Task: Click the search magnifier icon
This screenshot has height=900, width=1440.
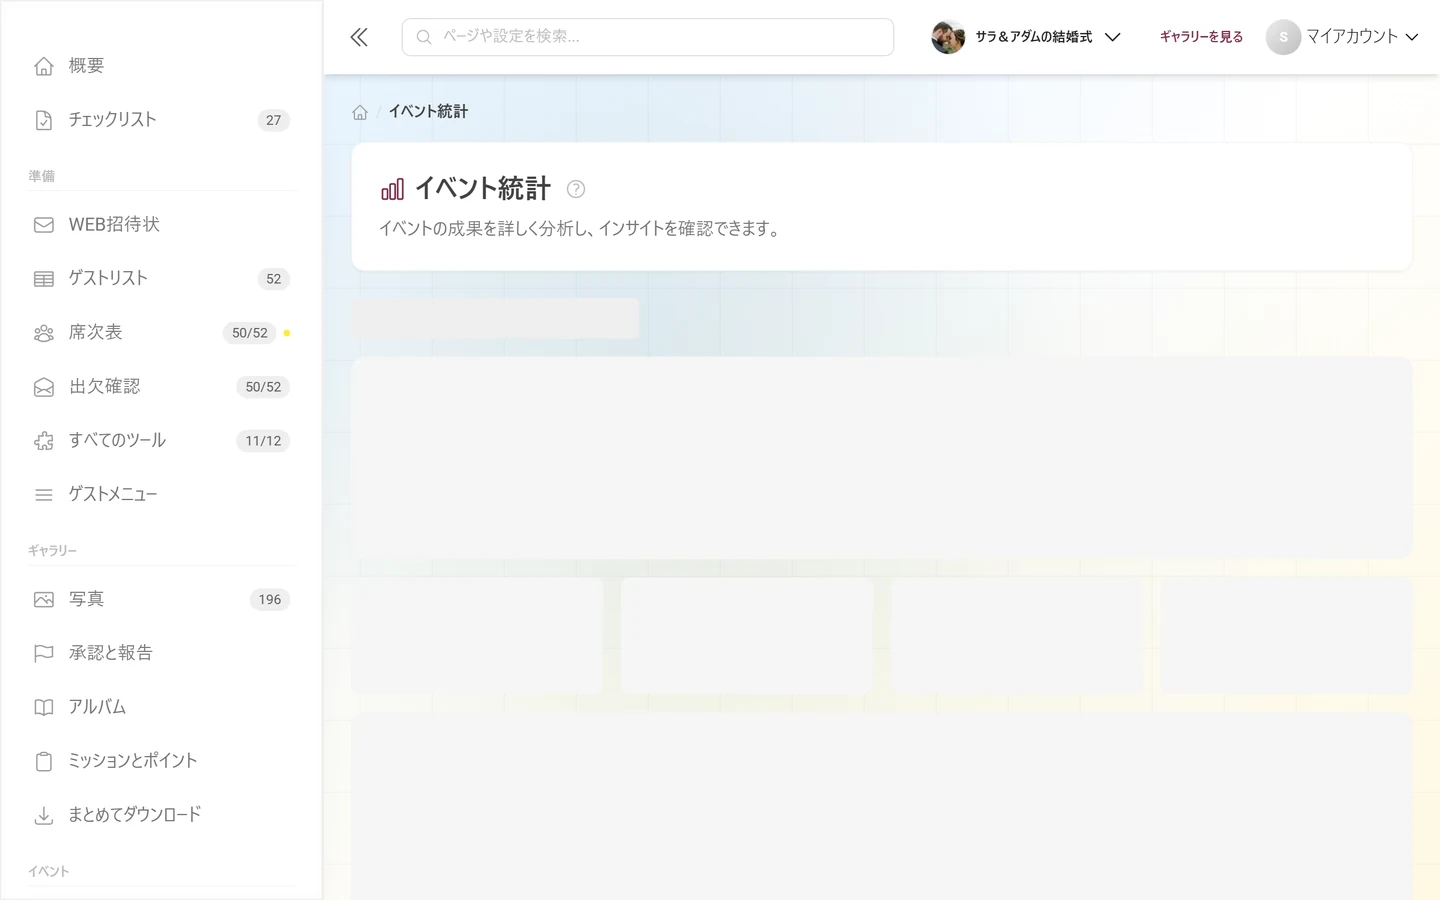Action: click(424, 37)
